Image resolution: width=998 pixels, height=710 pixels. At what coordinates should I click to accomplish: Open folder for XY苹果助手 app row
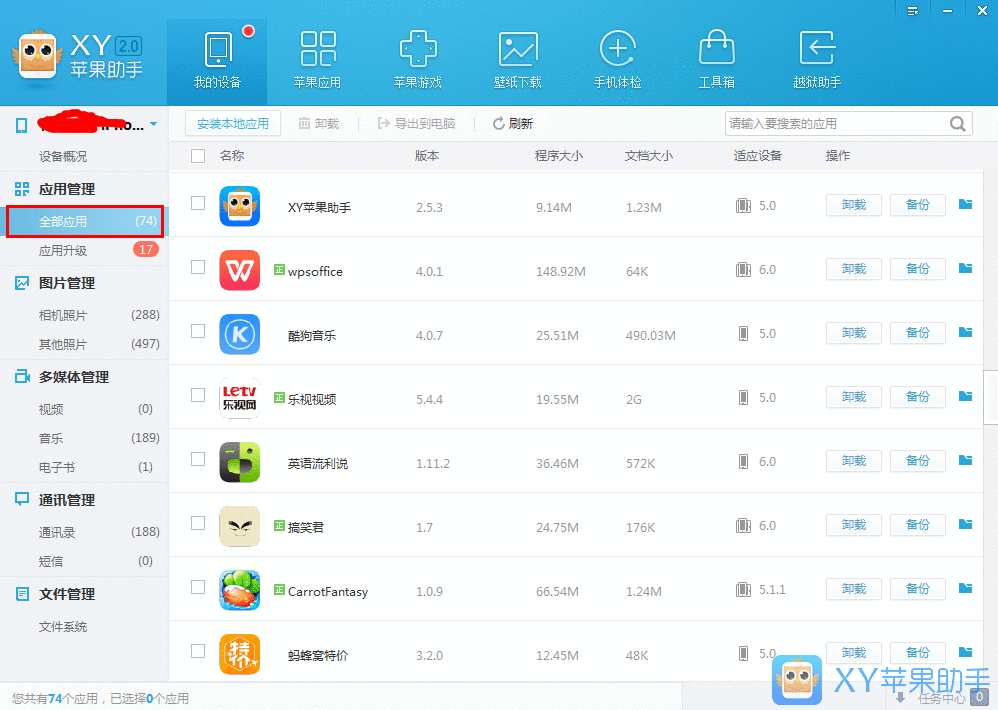964,204
